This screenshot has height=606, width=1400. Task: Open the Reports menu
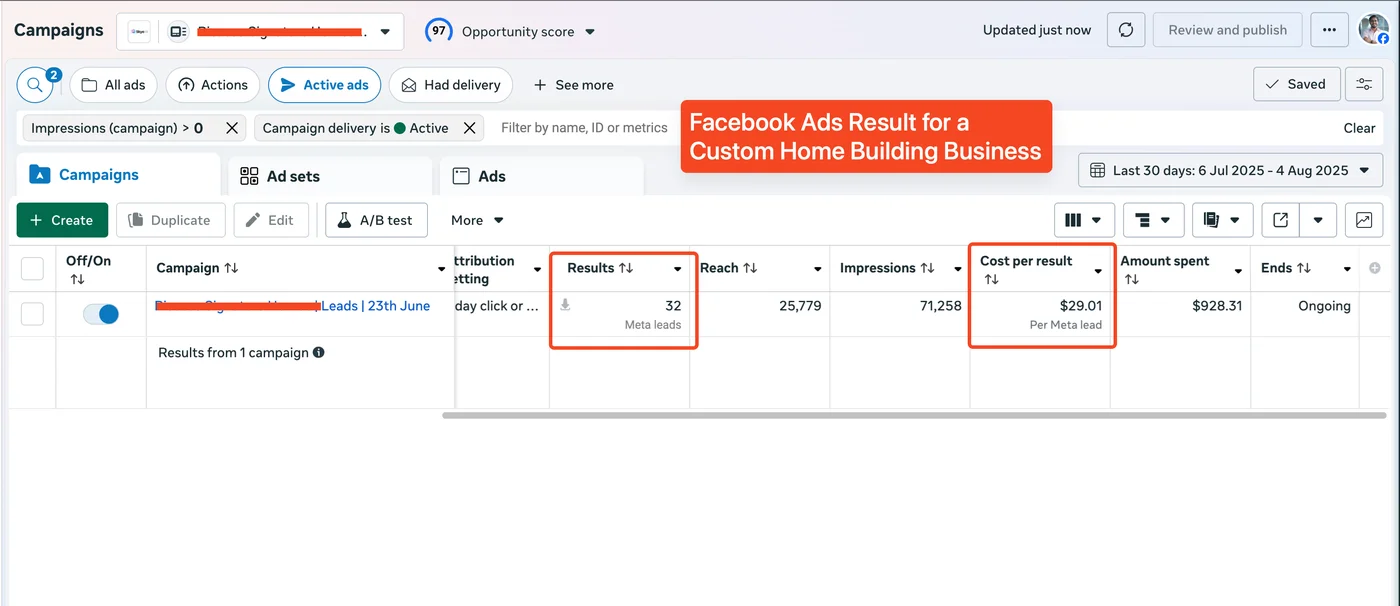coord(1222,220)
